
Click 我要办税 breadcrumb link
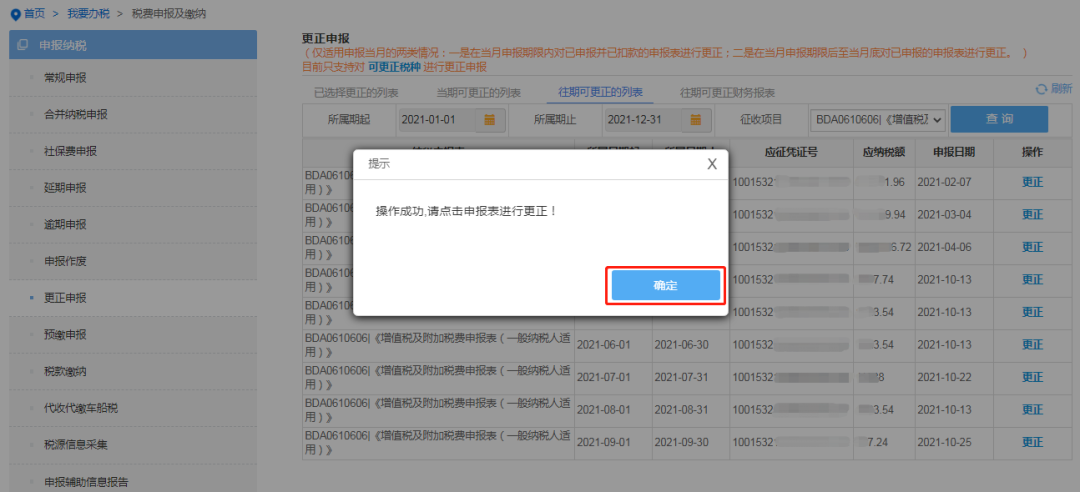click(91, 13)
